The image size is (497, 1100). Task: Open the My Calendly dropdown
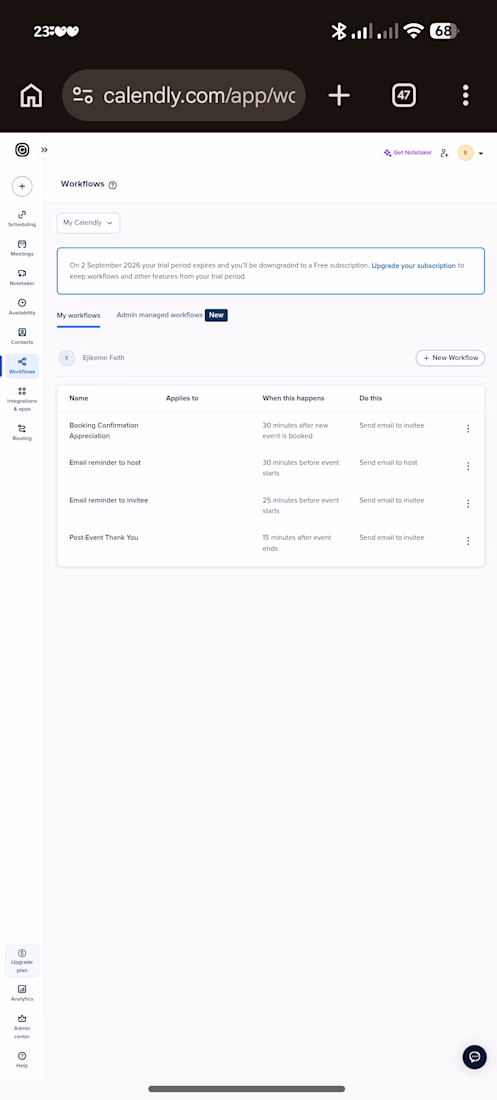tap(88, 223)
